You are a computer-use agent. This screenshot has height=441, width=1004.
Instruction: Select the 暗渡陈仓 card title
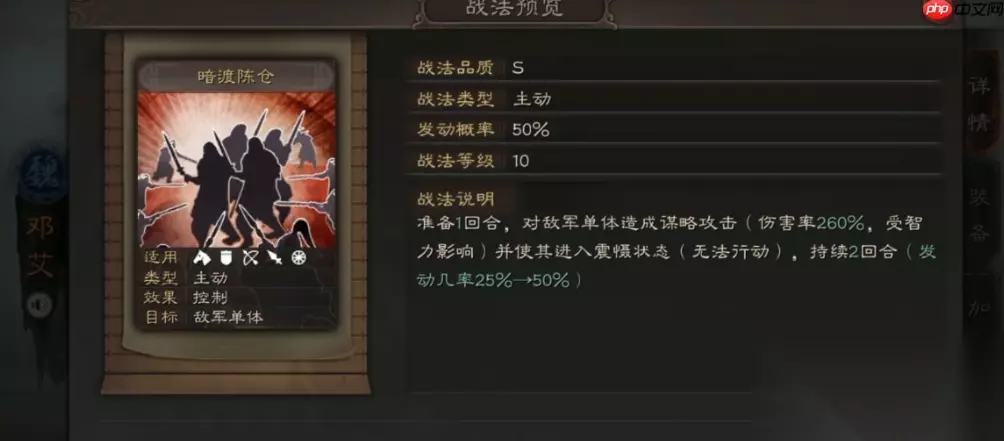tap(235, 77)
